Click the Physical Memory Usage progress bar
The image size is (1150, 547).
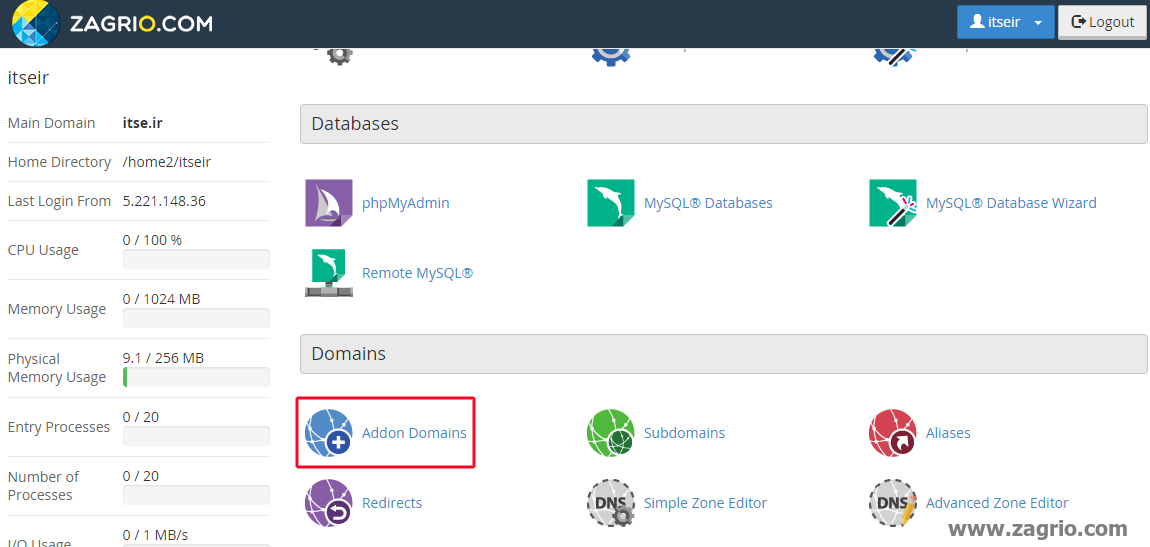pos(197,377)
